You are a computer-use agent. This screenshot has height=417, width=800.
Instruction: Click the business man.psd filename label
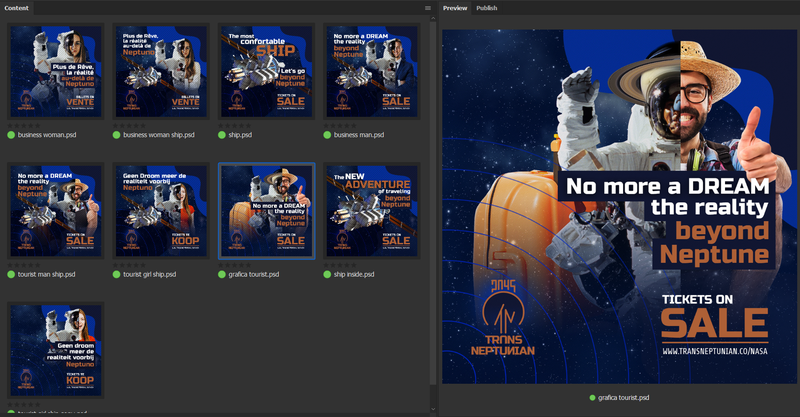pyautogui.click(x=360, y=134)
